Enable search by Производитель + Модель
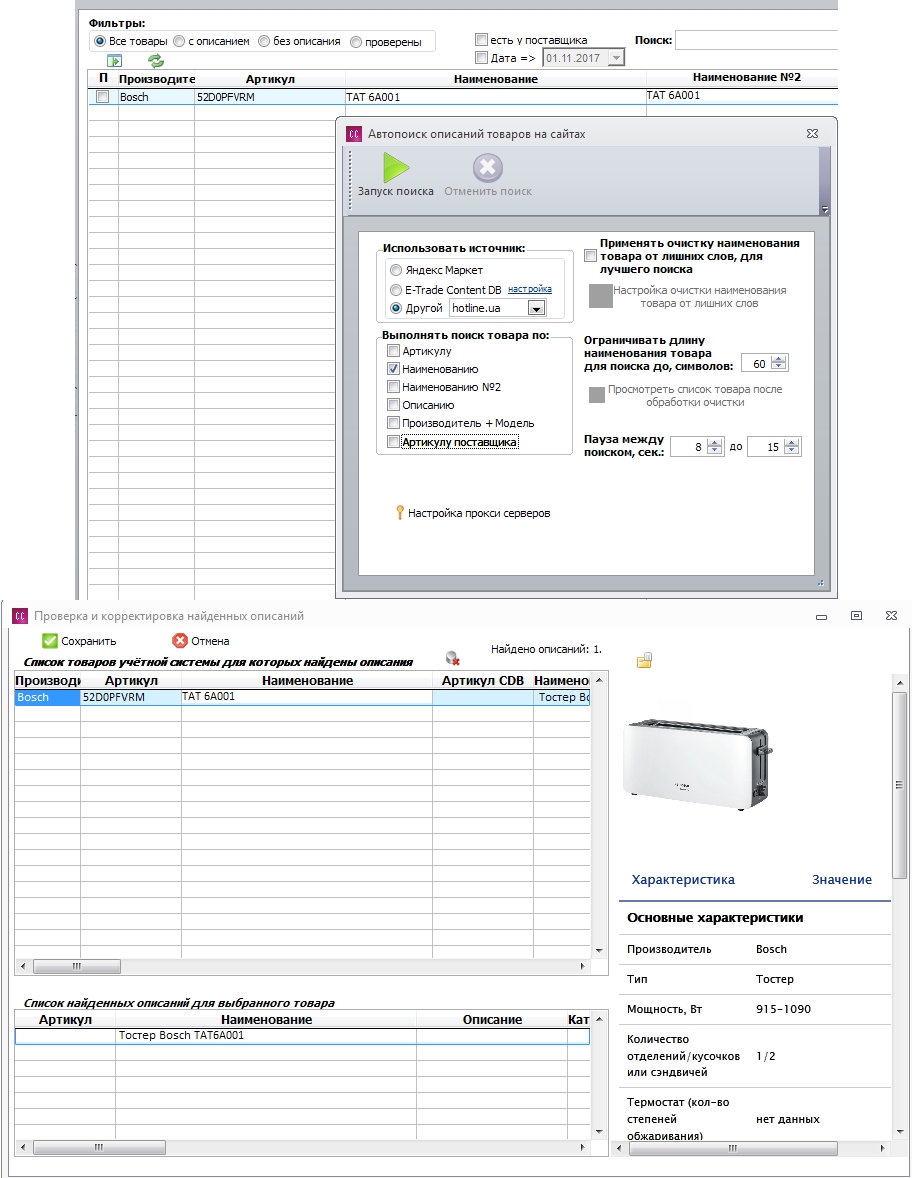 point(393,423)
